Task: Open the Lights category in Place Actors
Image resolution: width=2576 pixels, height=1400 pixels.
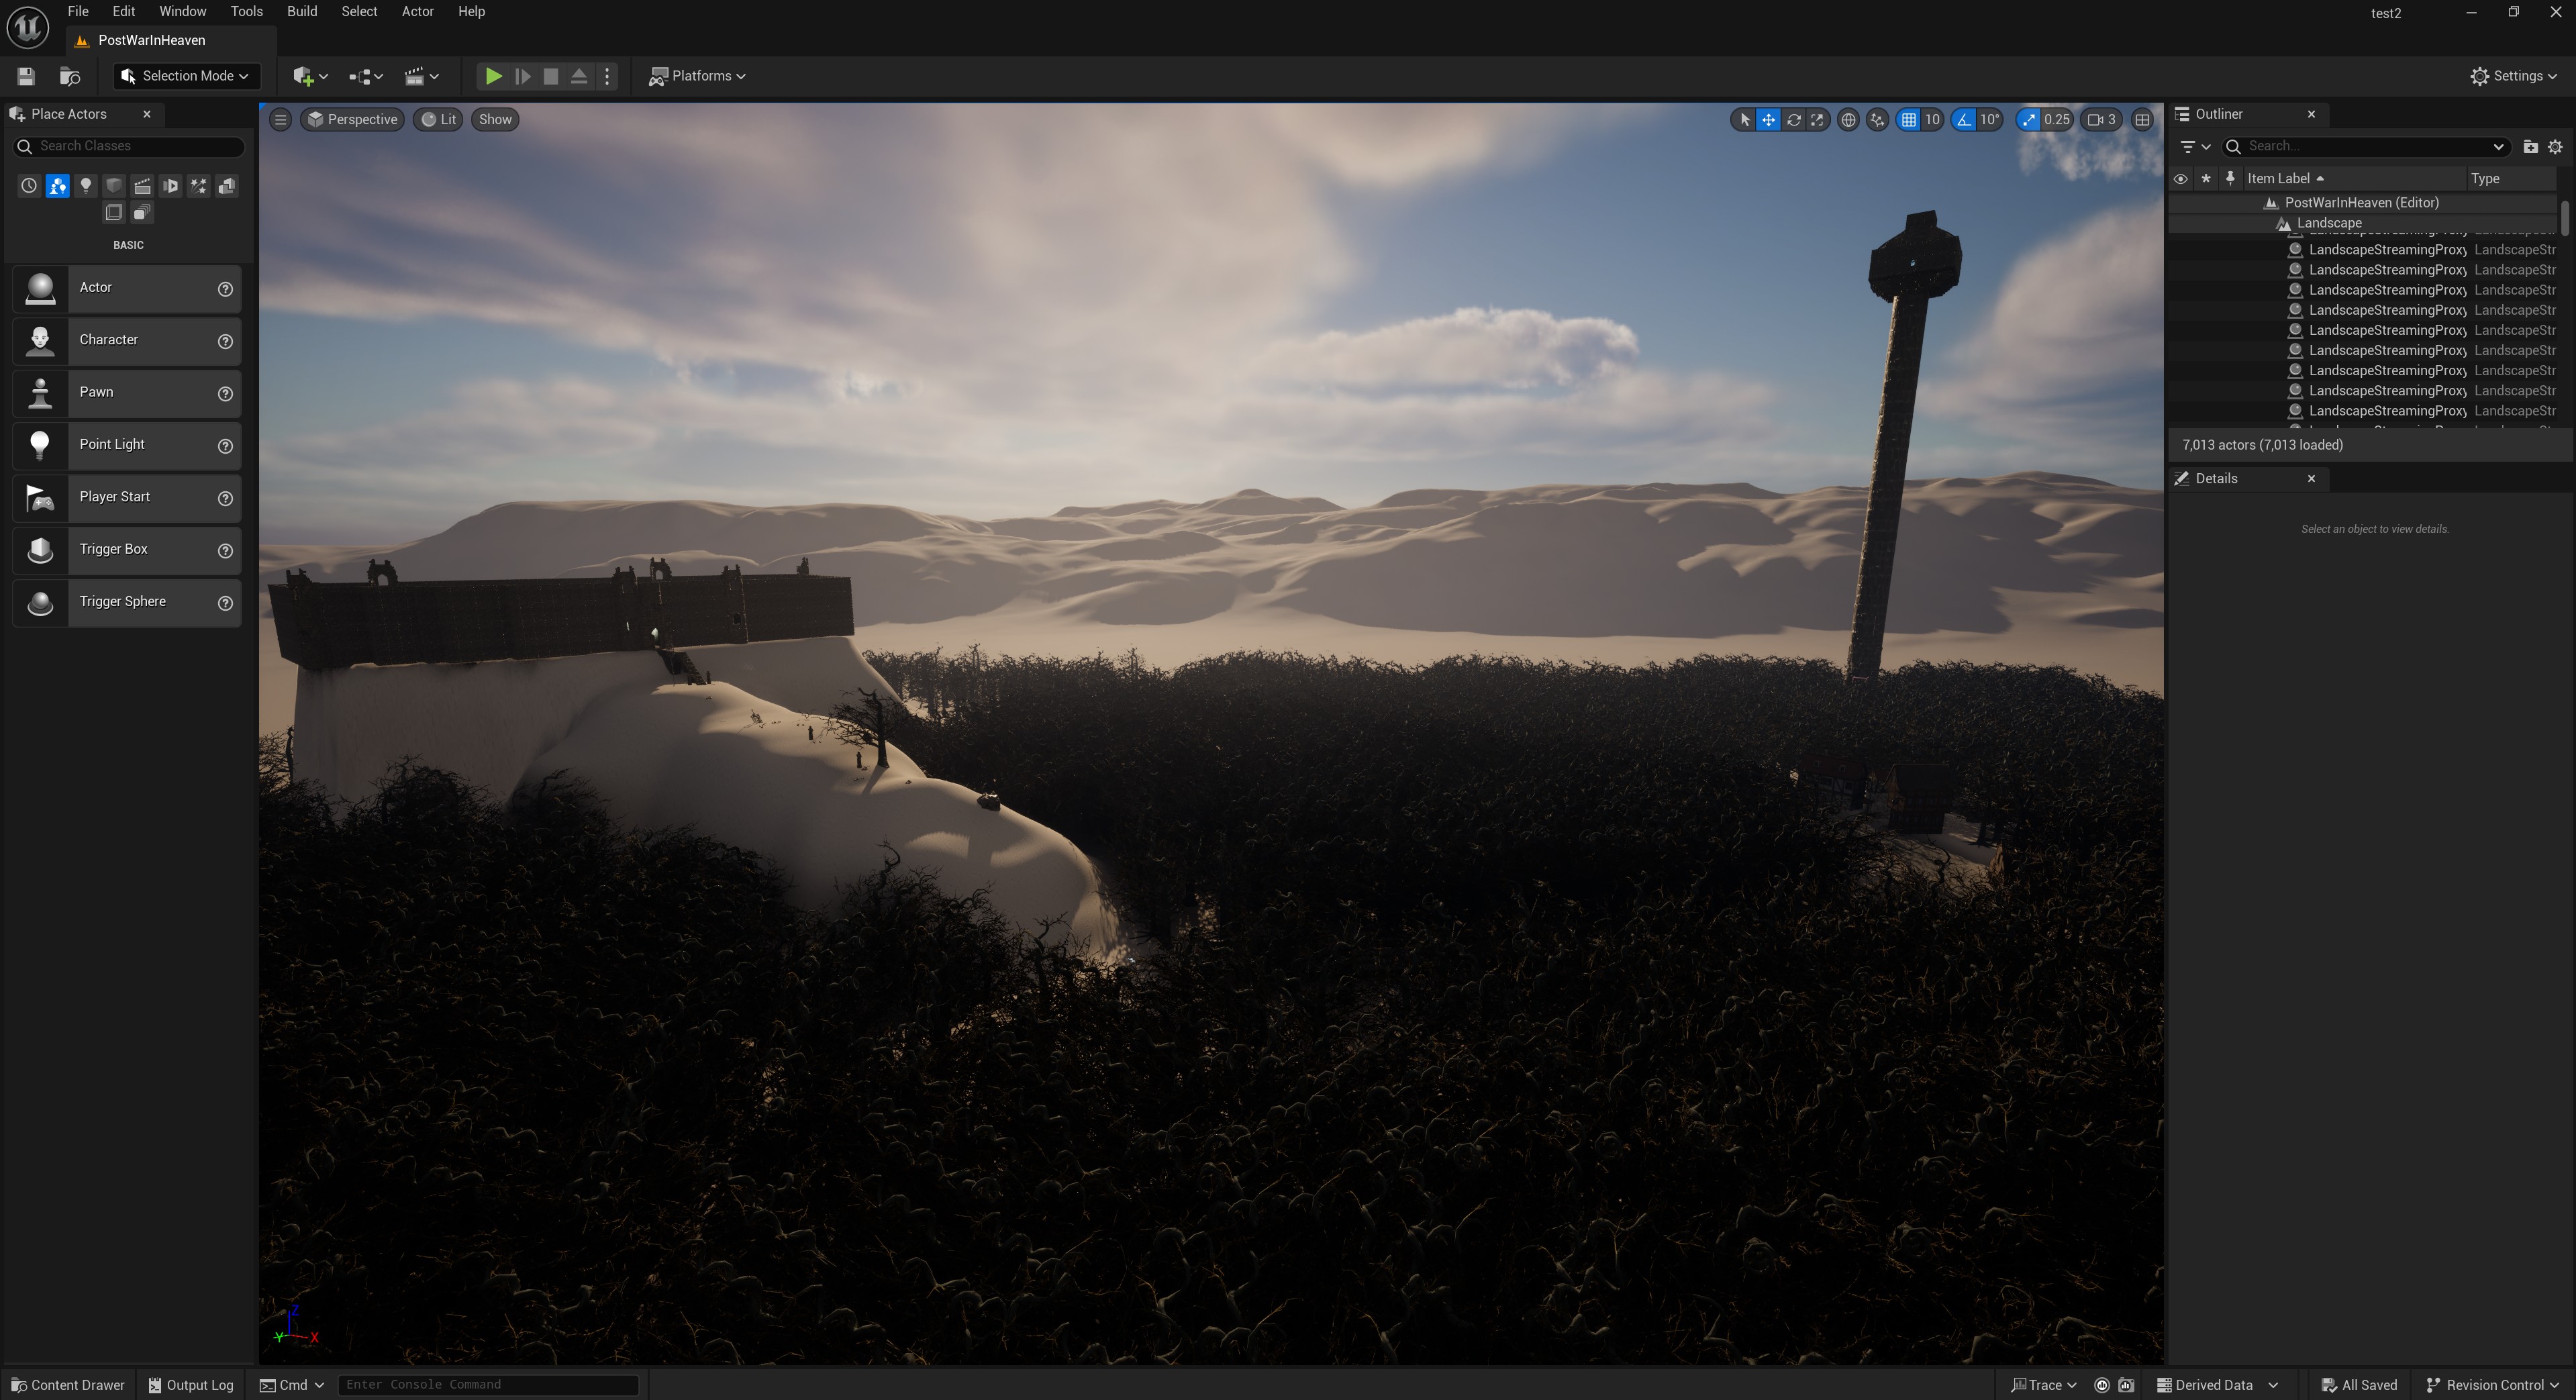Action: pos(86,186)
